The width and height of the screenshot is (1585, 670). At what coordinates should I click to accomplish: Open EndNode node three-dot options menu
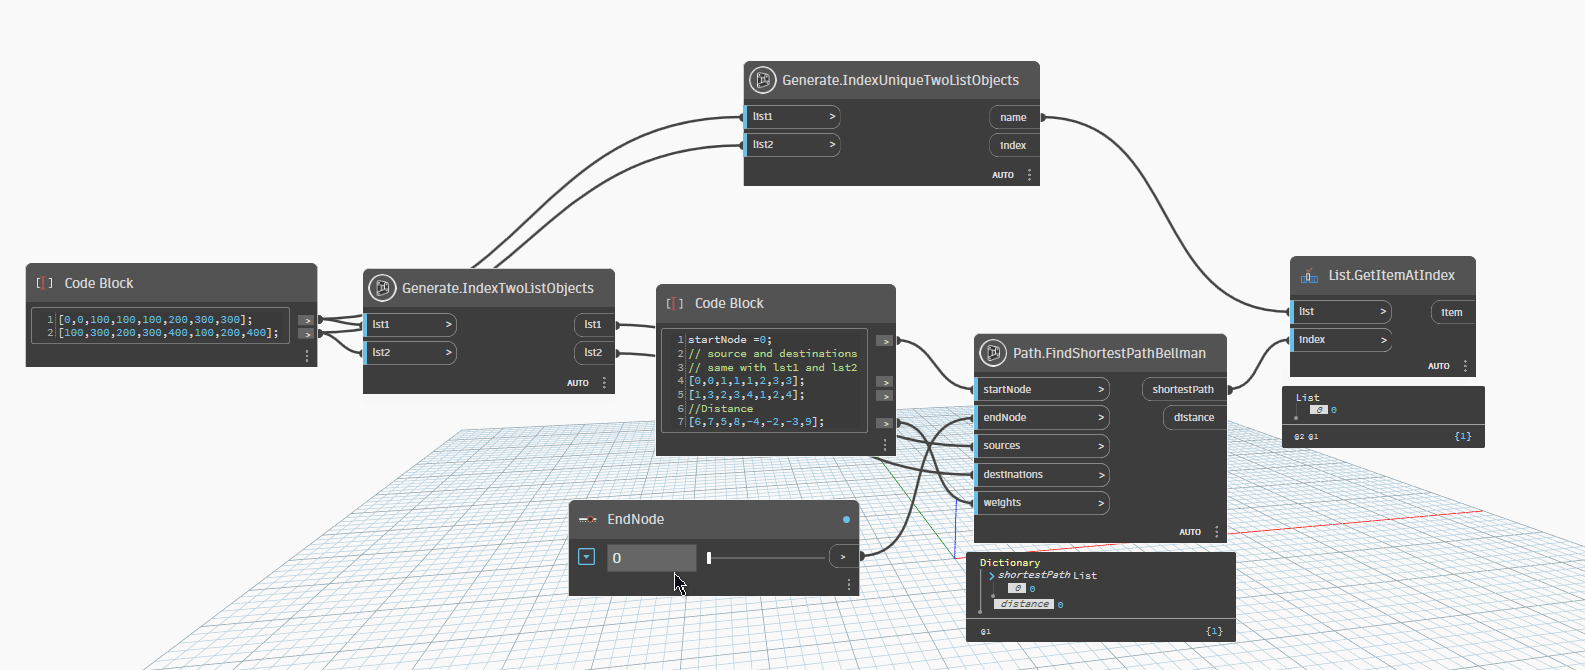[x=848, y=584]
